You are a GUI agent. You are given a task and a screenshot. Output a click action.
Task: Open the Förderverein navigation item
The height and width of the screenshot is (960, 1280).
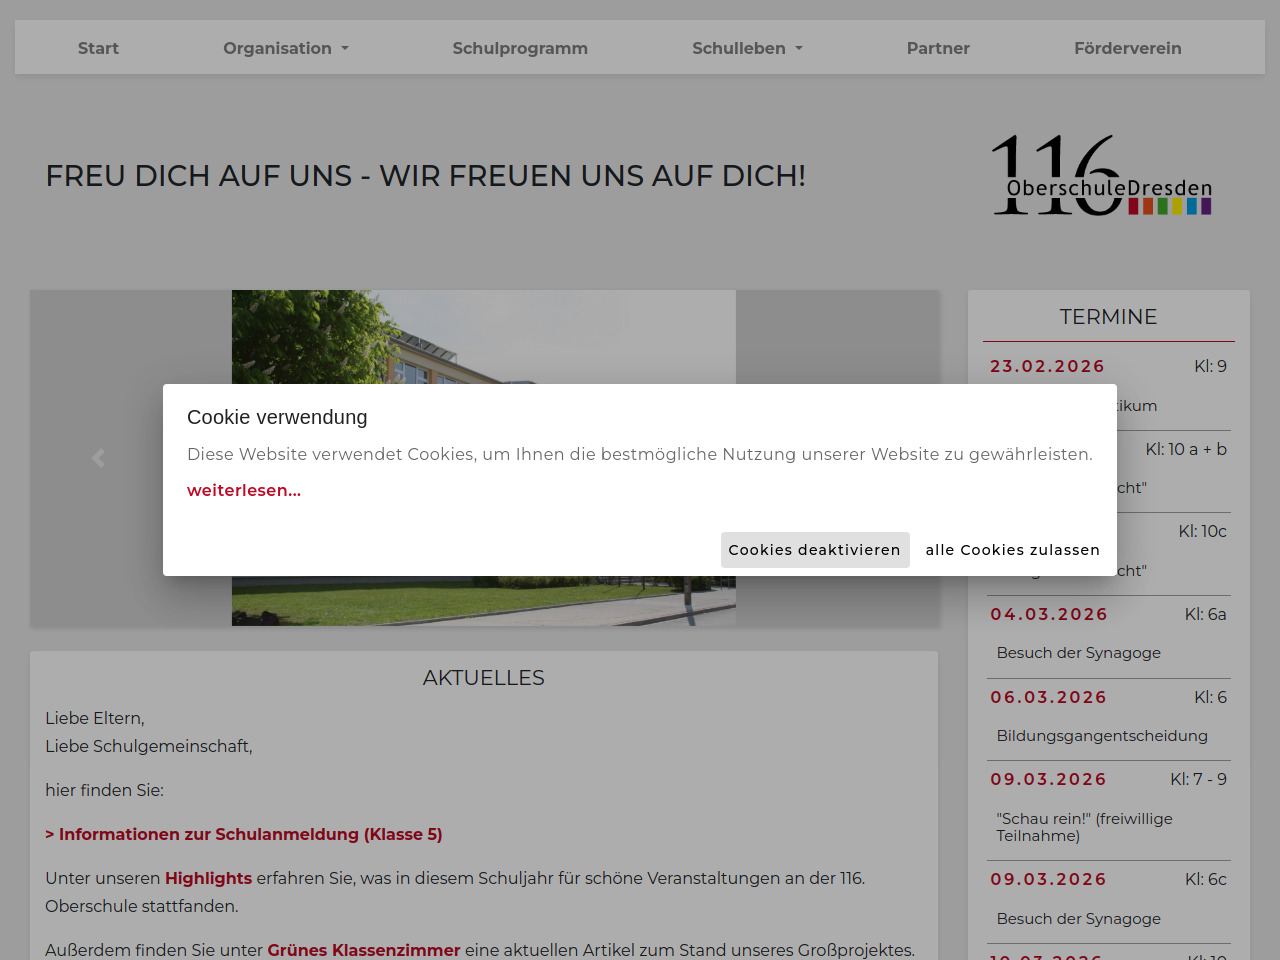1127,48
